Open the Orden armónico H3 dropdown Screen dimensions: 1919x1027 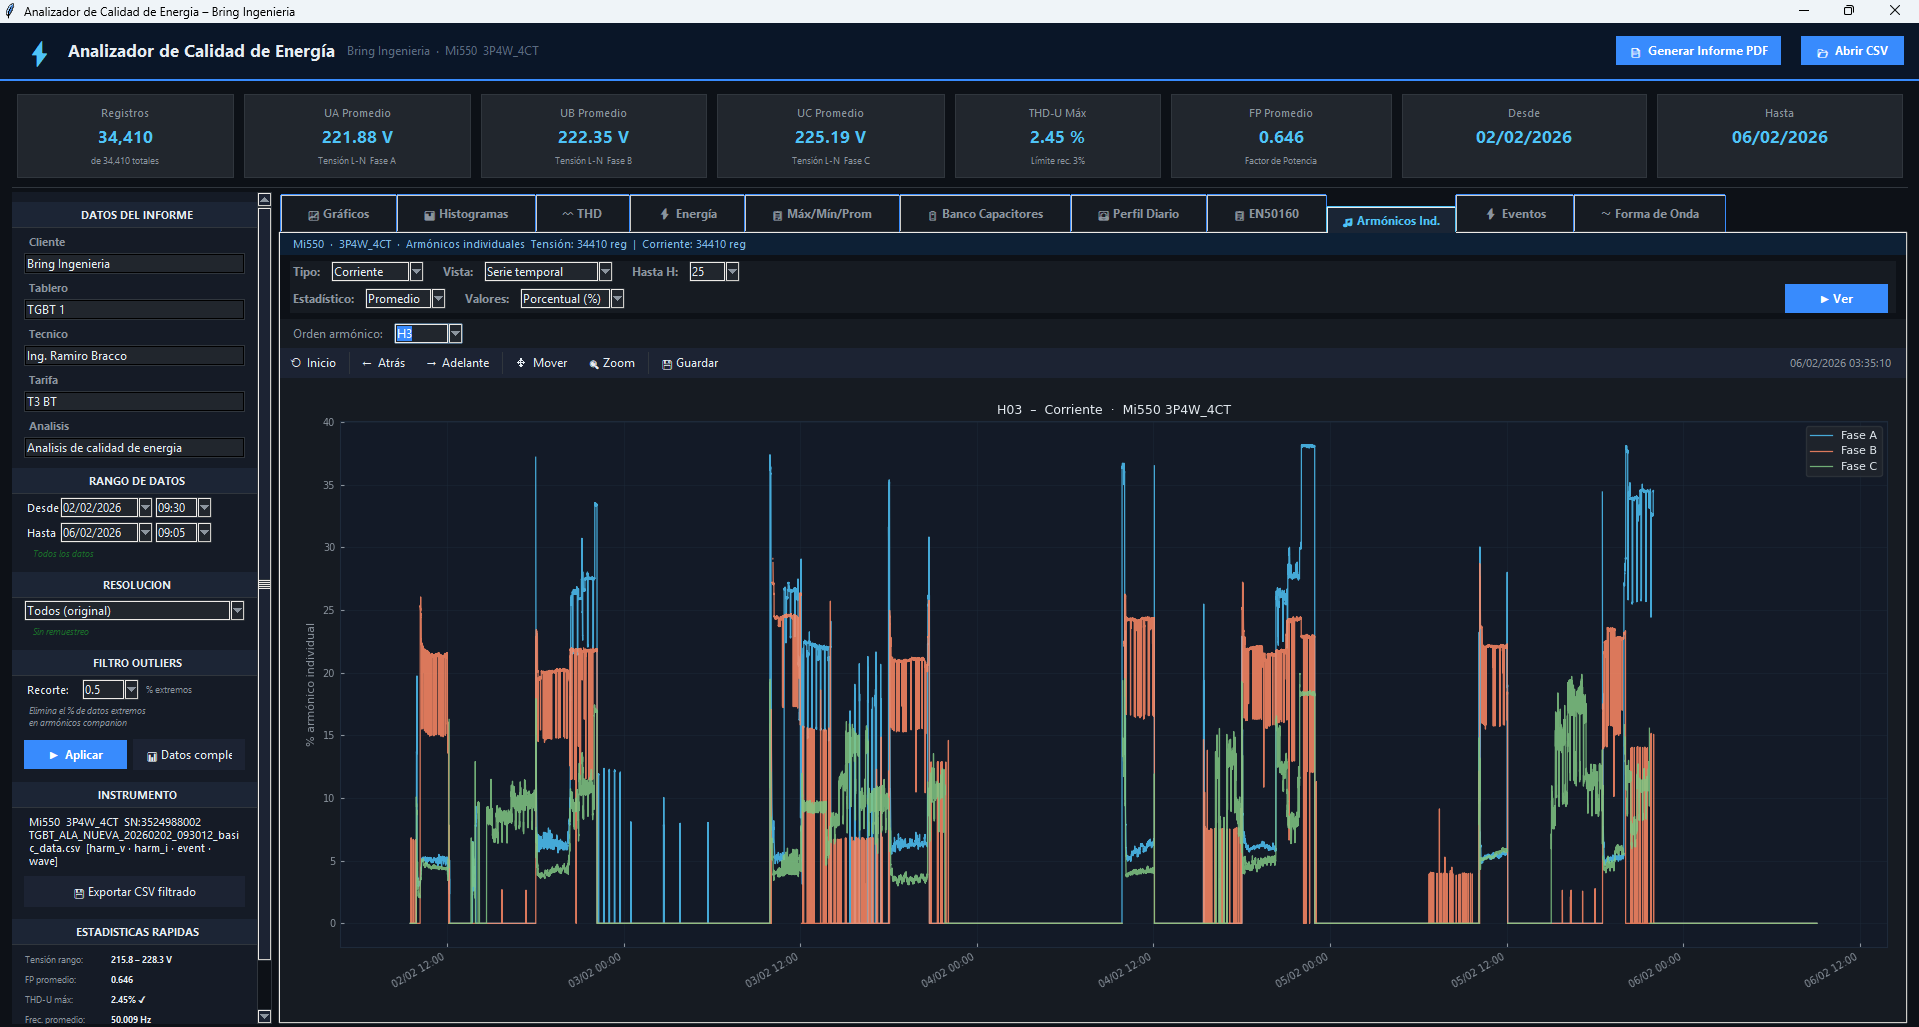pyautogui.click(x=455, y=334)
